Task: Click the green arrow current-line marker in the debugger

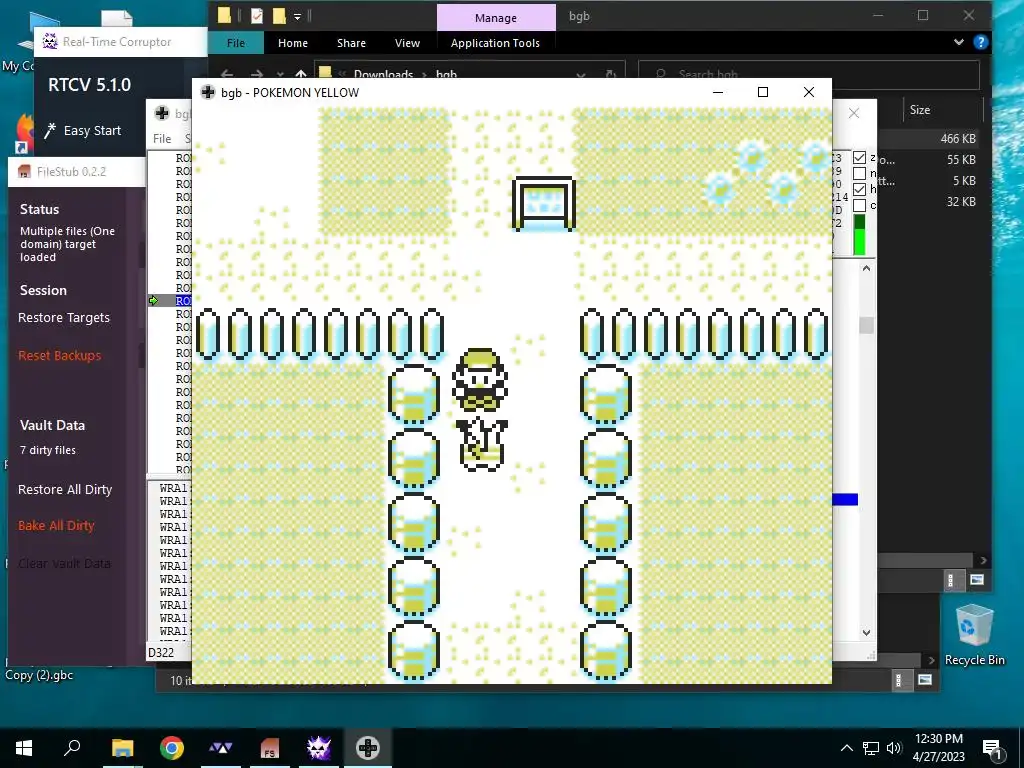Action: 153,300
